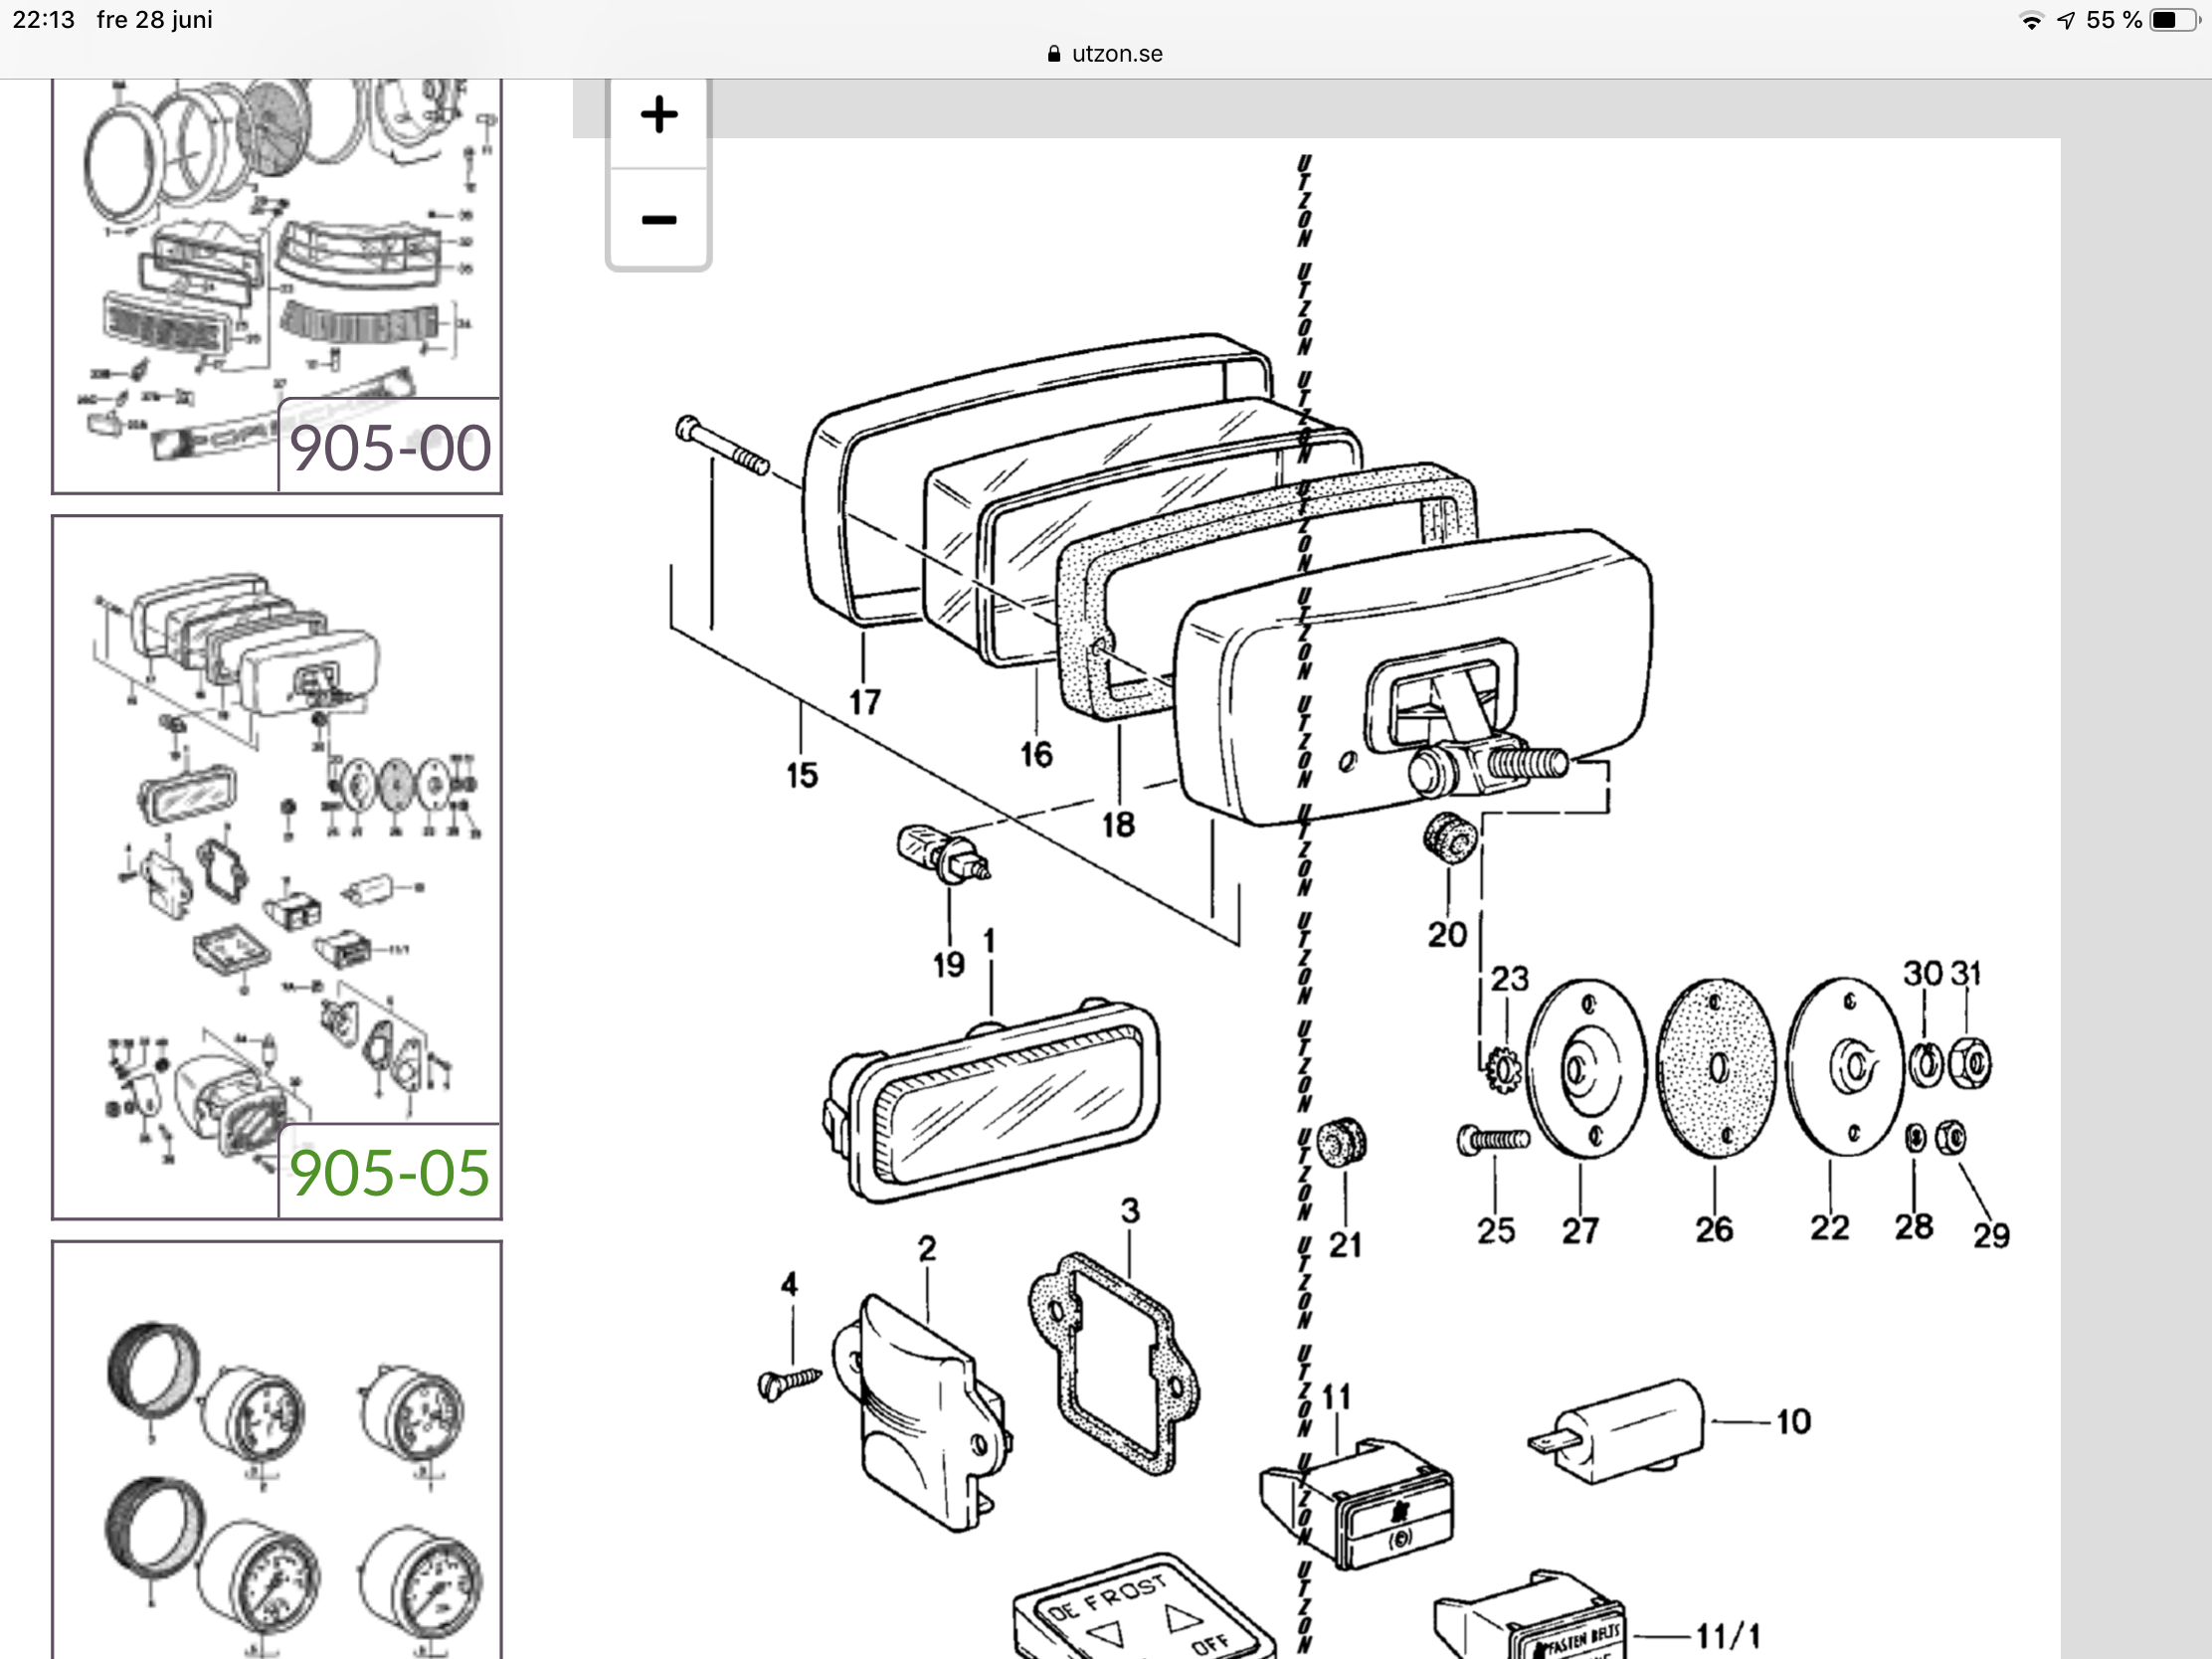Screen dimensions: 2212x1659
Task: Select part number 3 gasket label
Action: click(1130, 1210)
